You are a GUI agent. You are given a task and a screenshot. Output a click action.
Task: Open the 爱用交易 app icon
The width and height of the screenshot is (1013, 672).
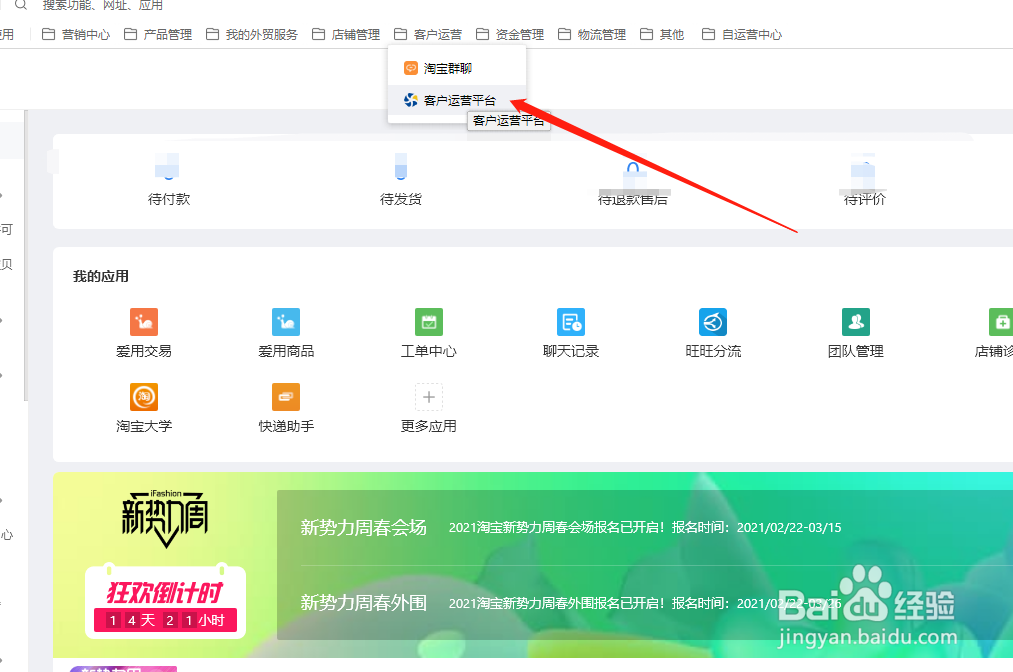point(143,322)
